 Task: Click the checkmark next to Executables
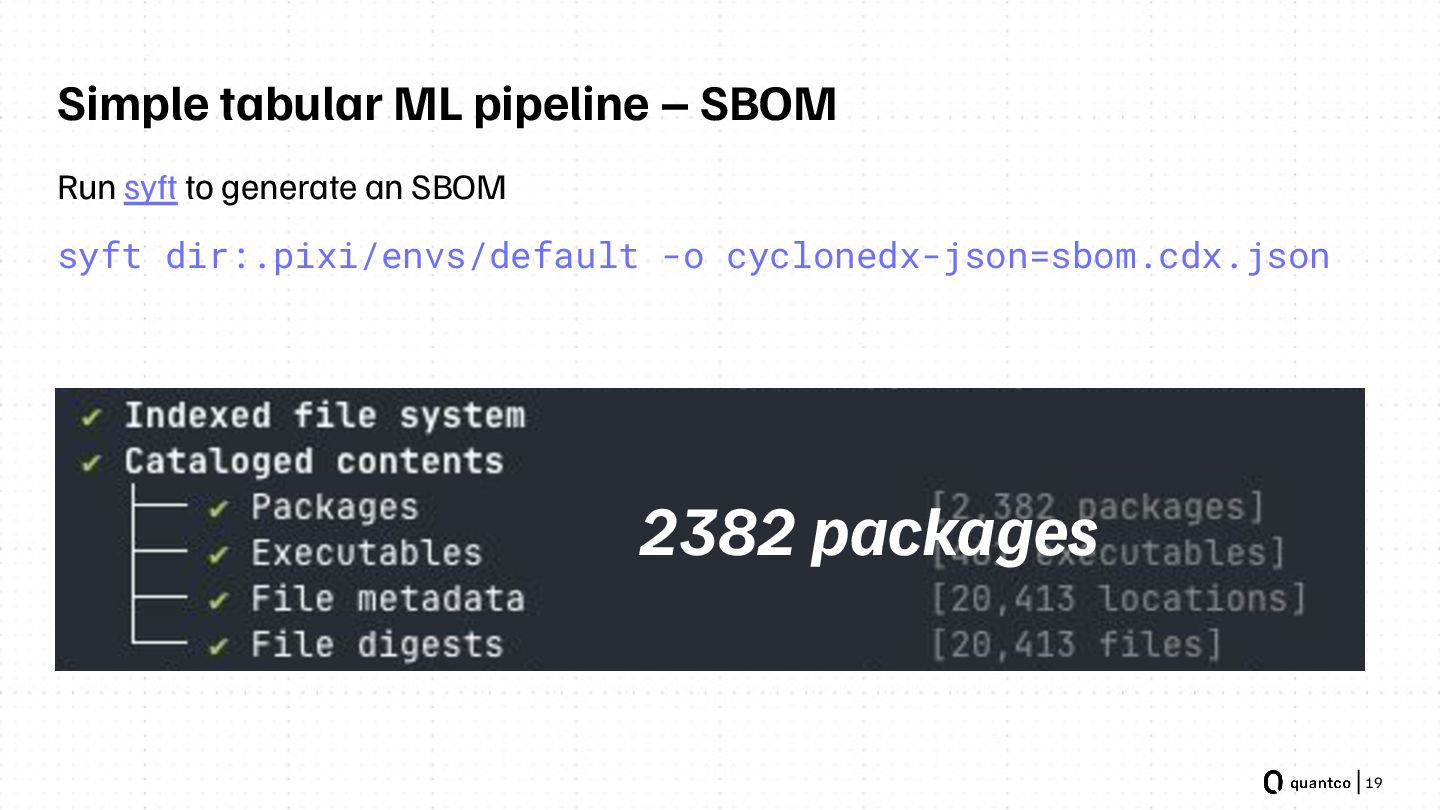tap(218, 555)
